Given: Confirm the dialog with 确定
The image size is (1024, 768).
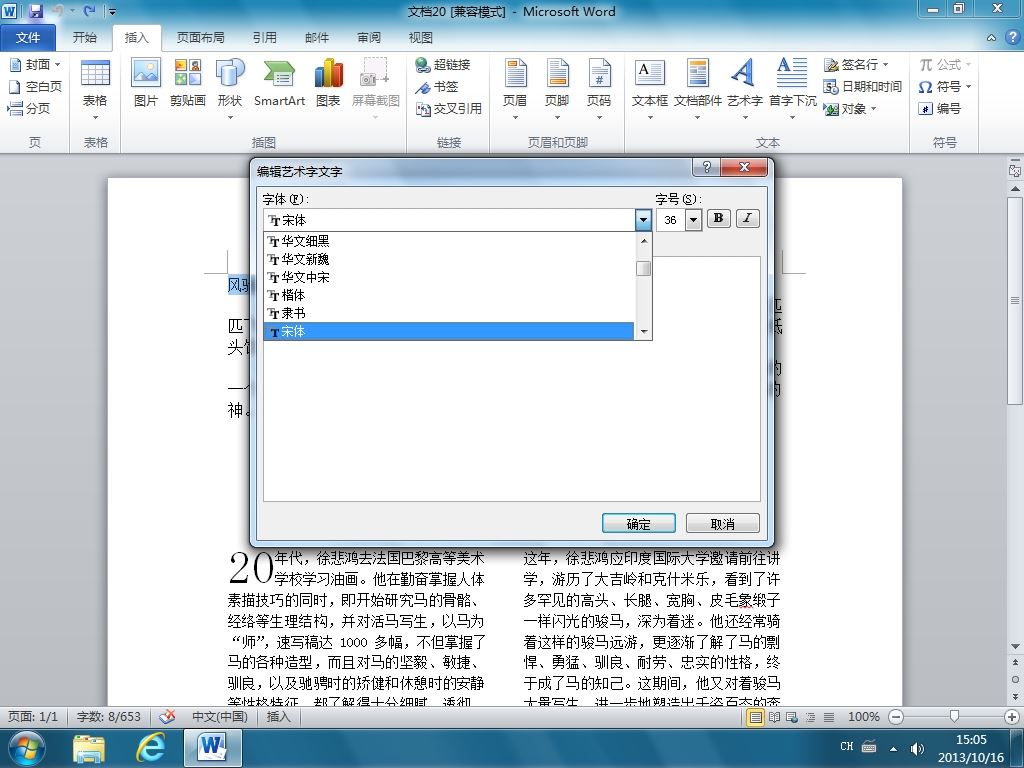Looking at the screenshot, I should [x=639, y=523].
